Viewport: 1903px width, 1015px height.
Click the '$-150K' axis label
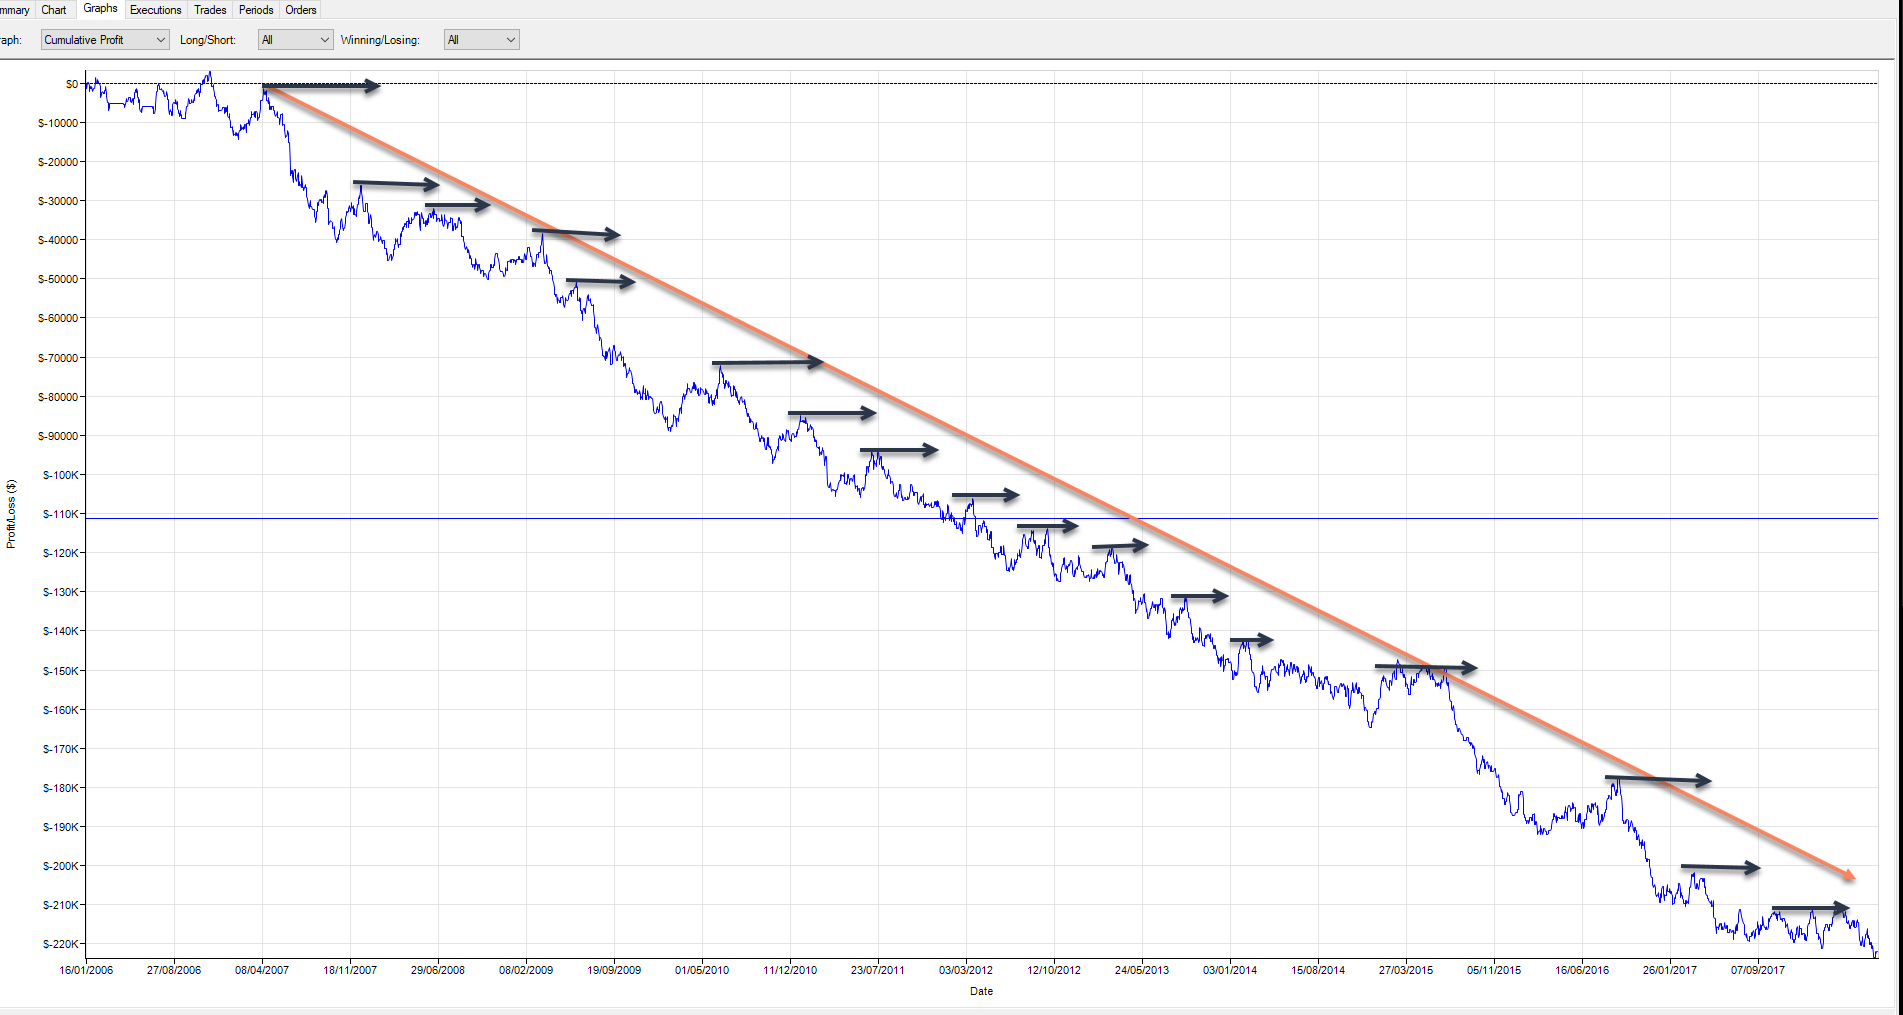tap(61, 671)
